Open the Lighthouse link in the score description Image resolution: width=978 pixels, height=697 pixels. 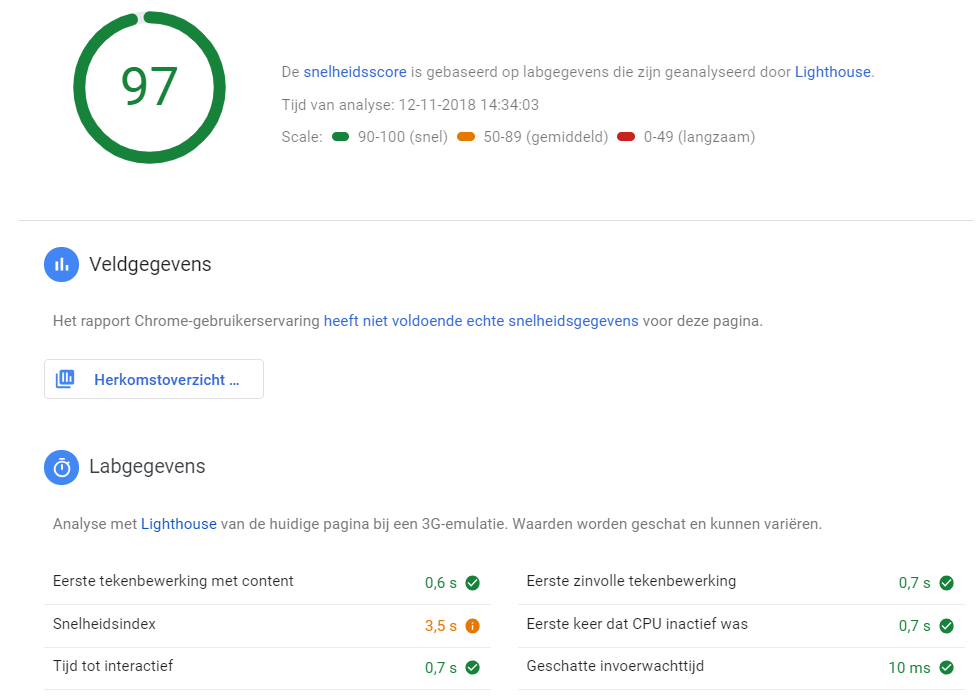point(832,72)
